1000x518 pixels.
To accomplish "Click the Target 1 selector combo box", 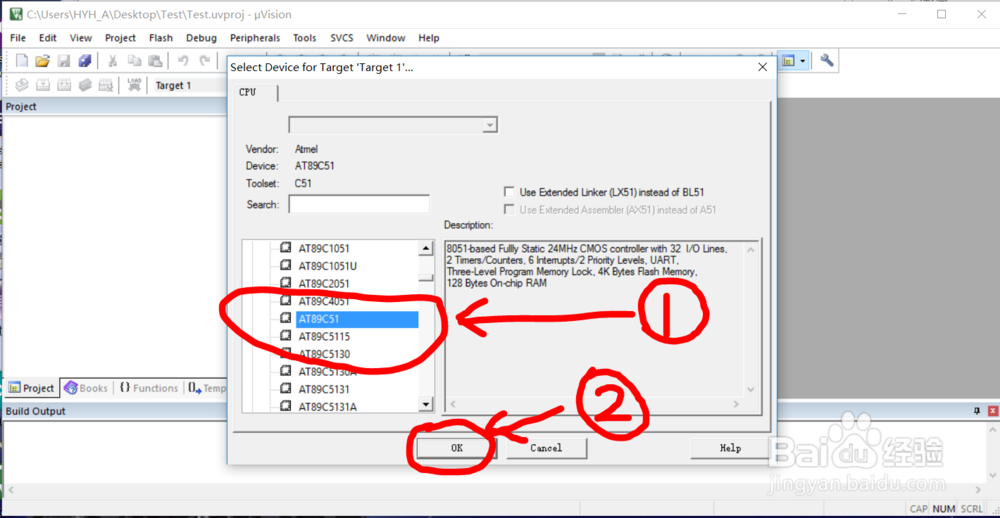I will [x=189, y=85].
